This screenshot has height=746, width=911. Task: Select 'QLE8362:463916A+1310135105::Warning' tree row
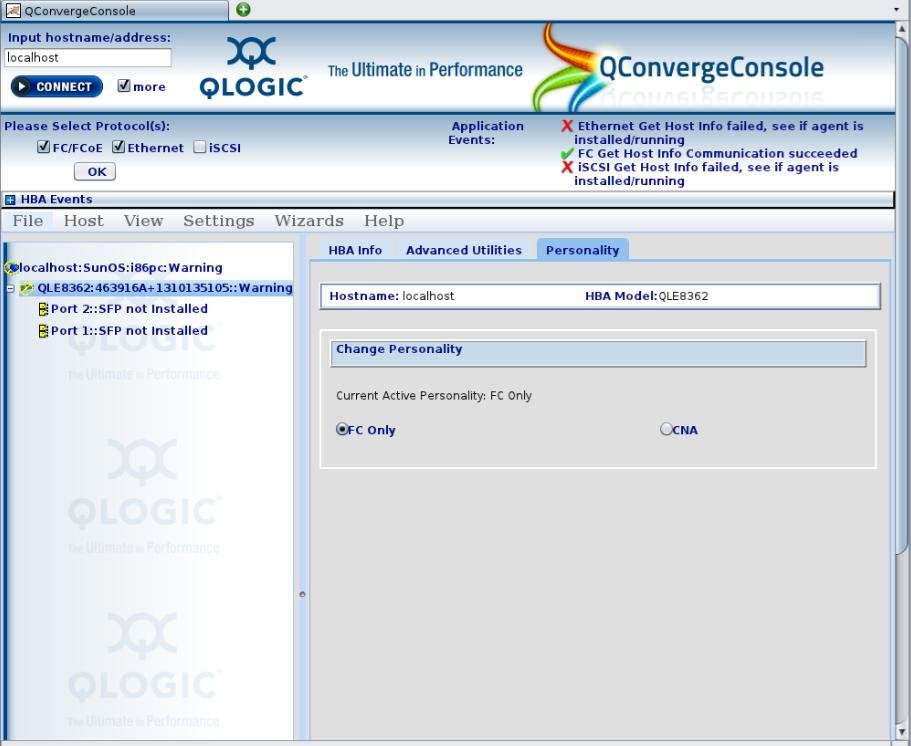[165, 288]
